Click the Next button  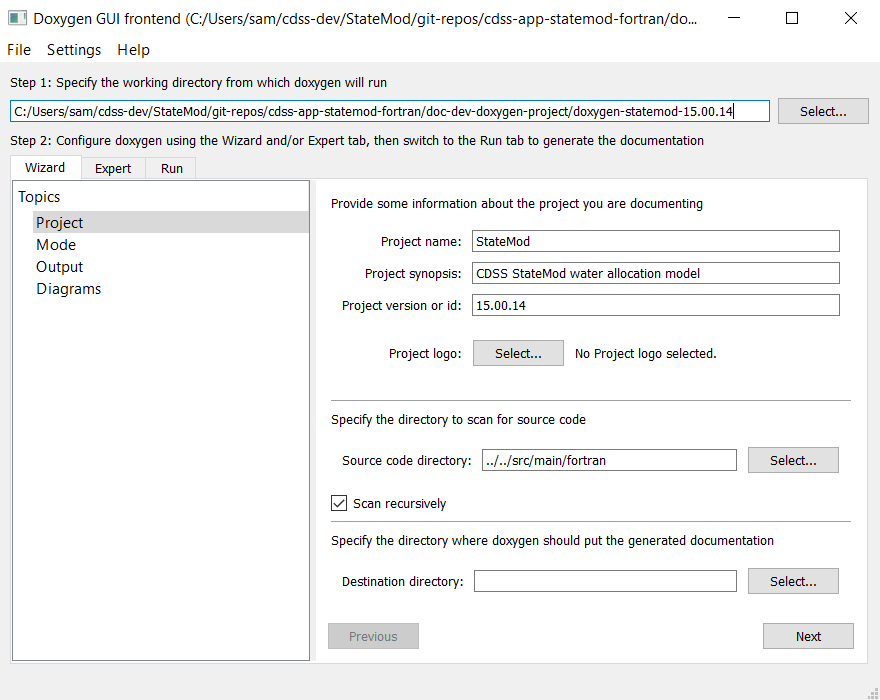coord(808,636)
